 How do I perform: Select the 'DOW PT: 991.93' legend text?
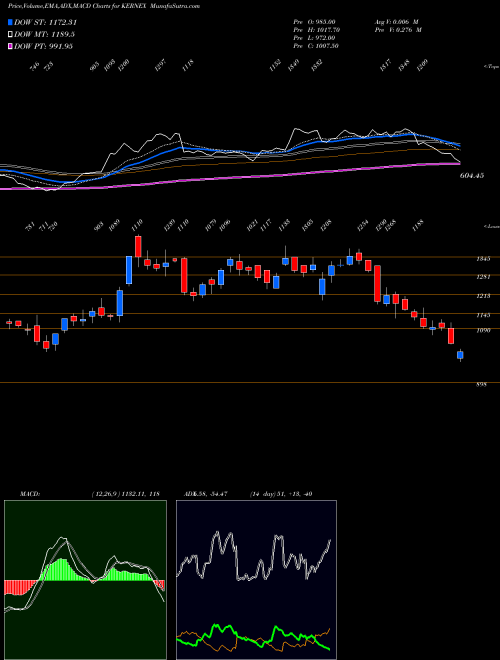pos(43,46)
